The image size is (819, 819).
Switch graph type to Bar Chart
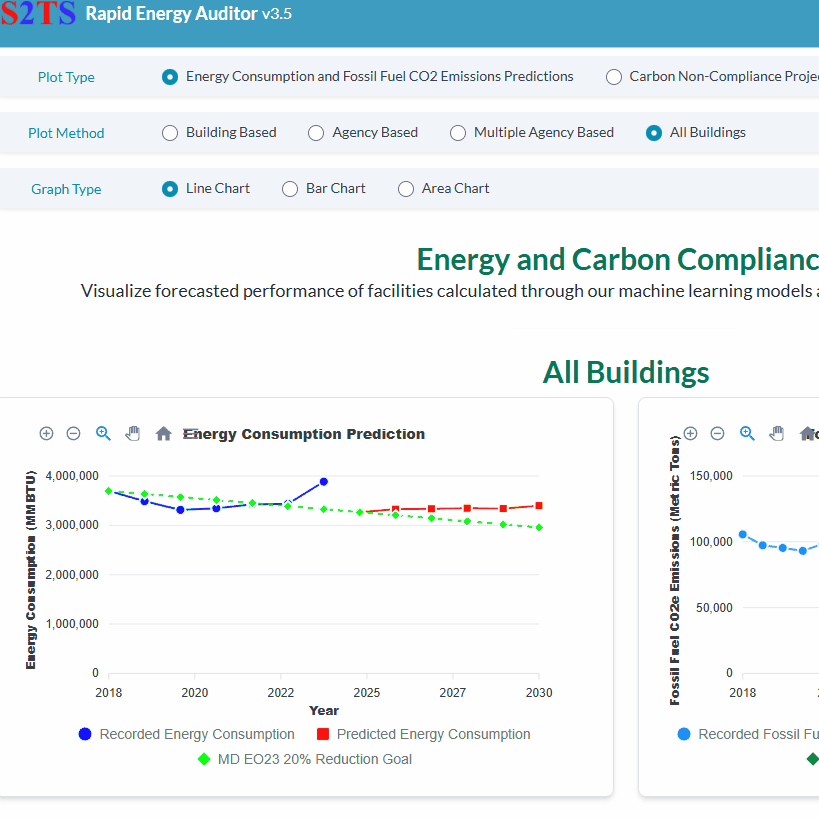point(290,189)
